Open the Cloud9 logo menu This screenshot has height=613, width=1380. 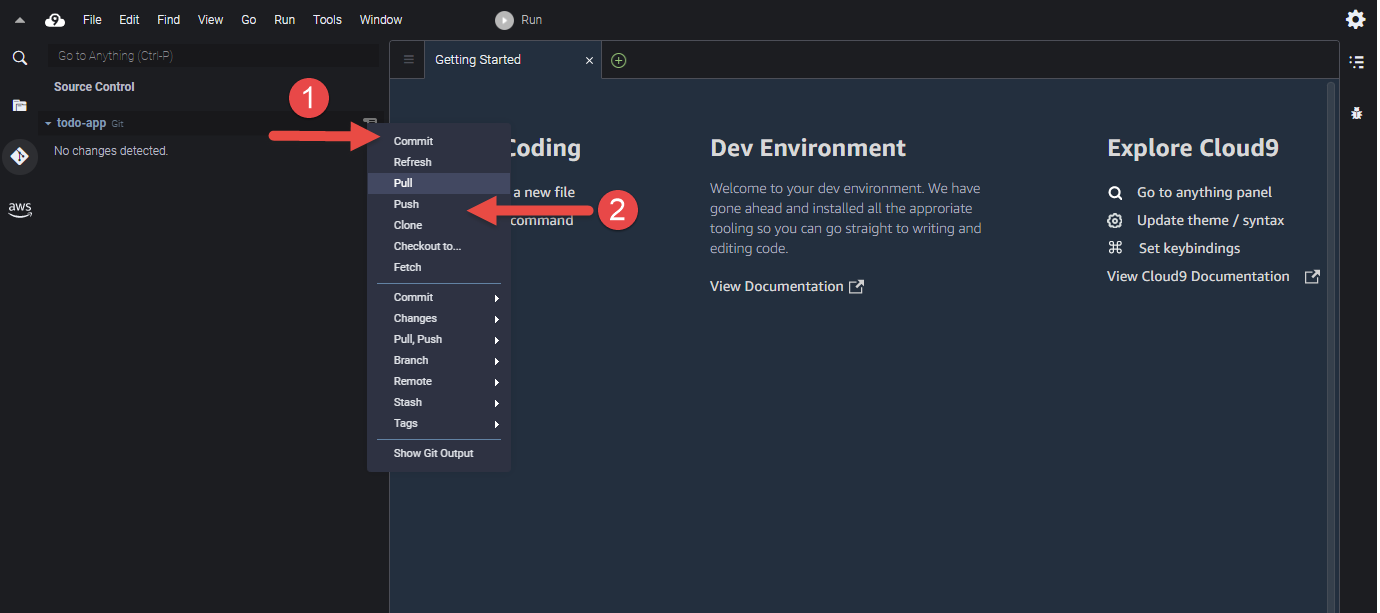pos(55,20)
